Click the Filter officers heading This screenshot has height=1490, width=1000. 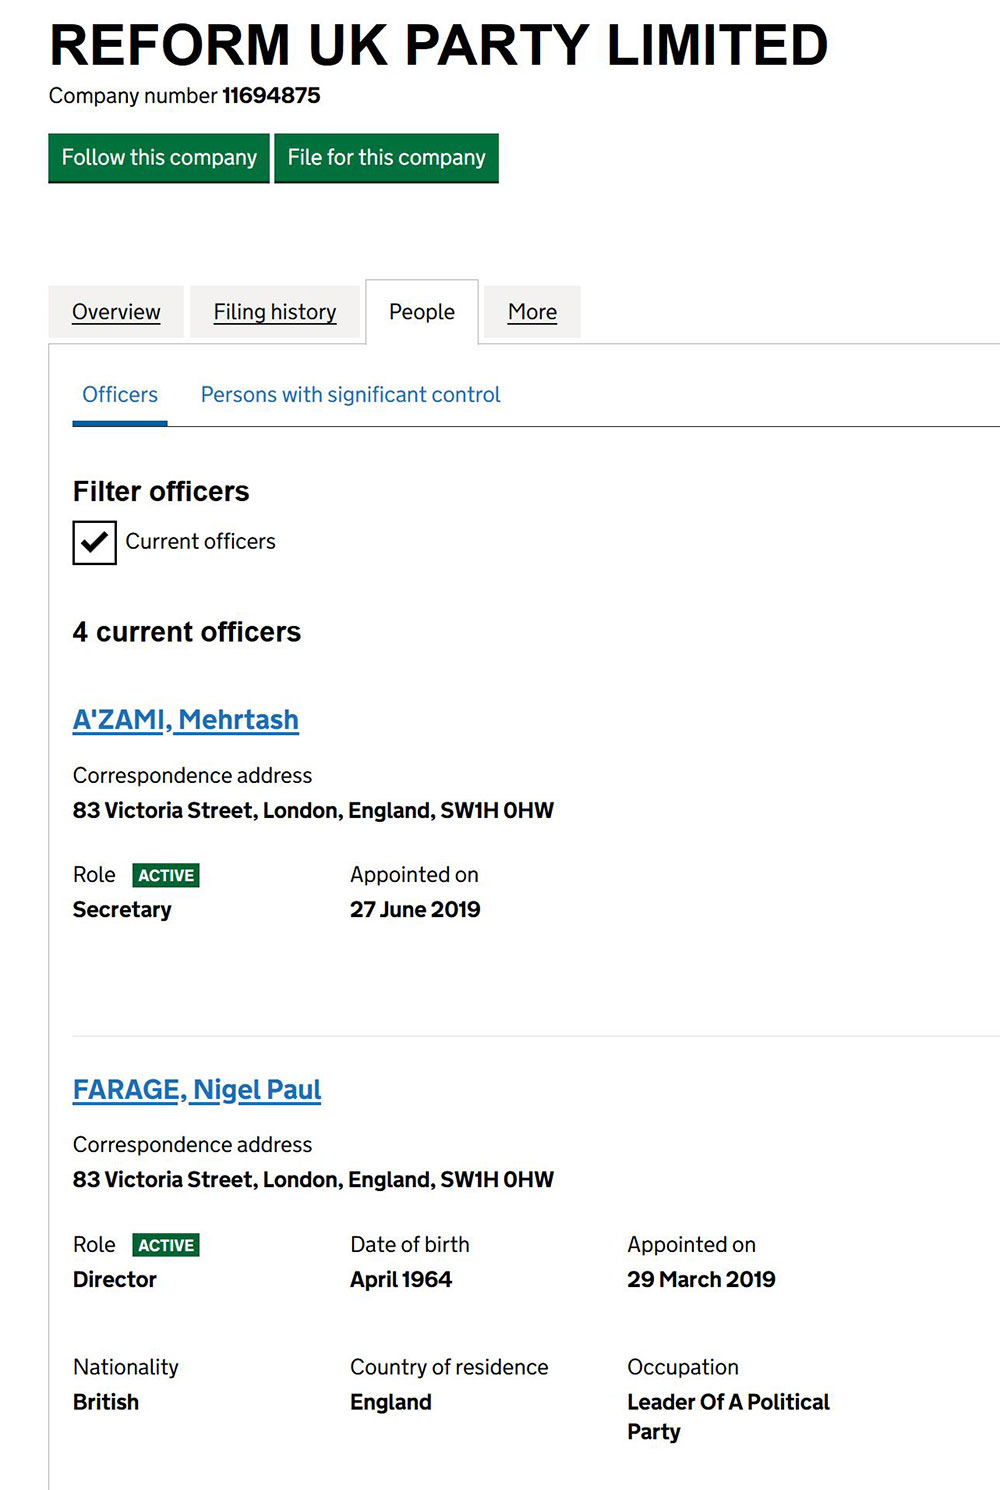161,492
